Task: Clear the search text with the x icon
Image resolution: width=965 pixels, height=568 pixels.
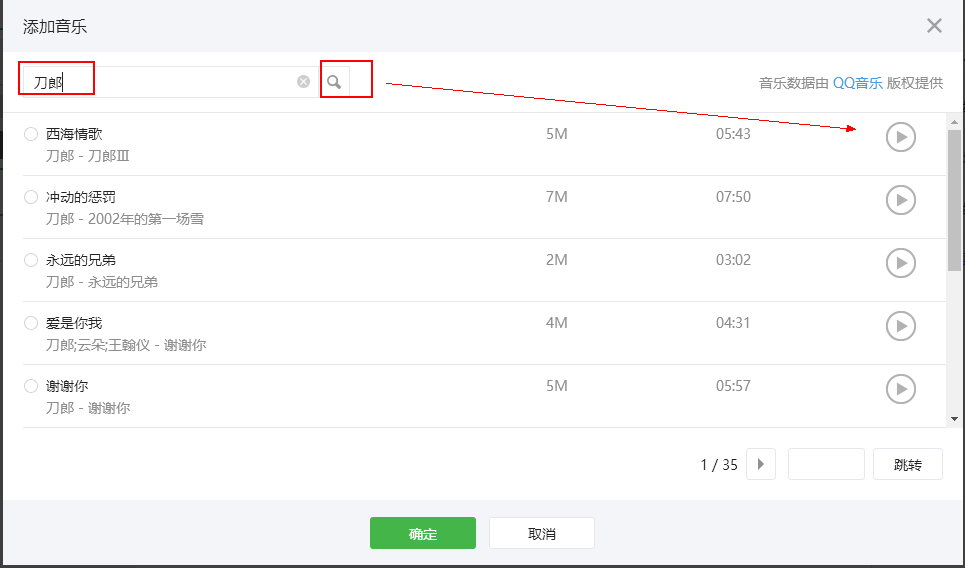Action: coord(303,82)
